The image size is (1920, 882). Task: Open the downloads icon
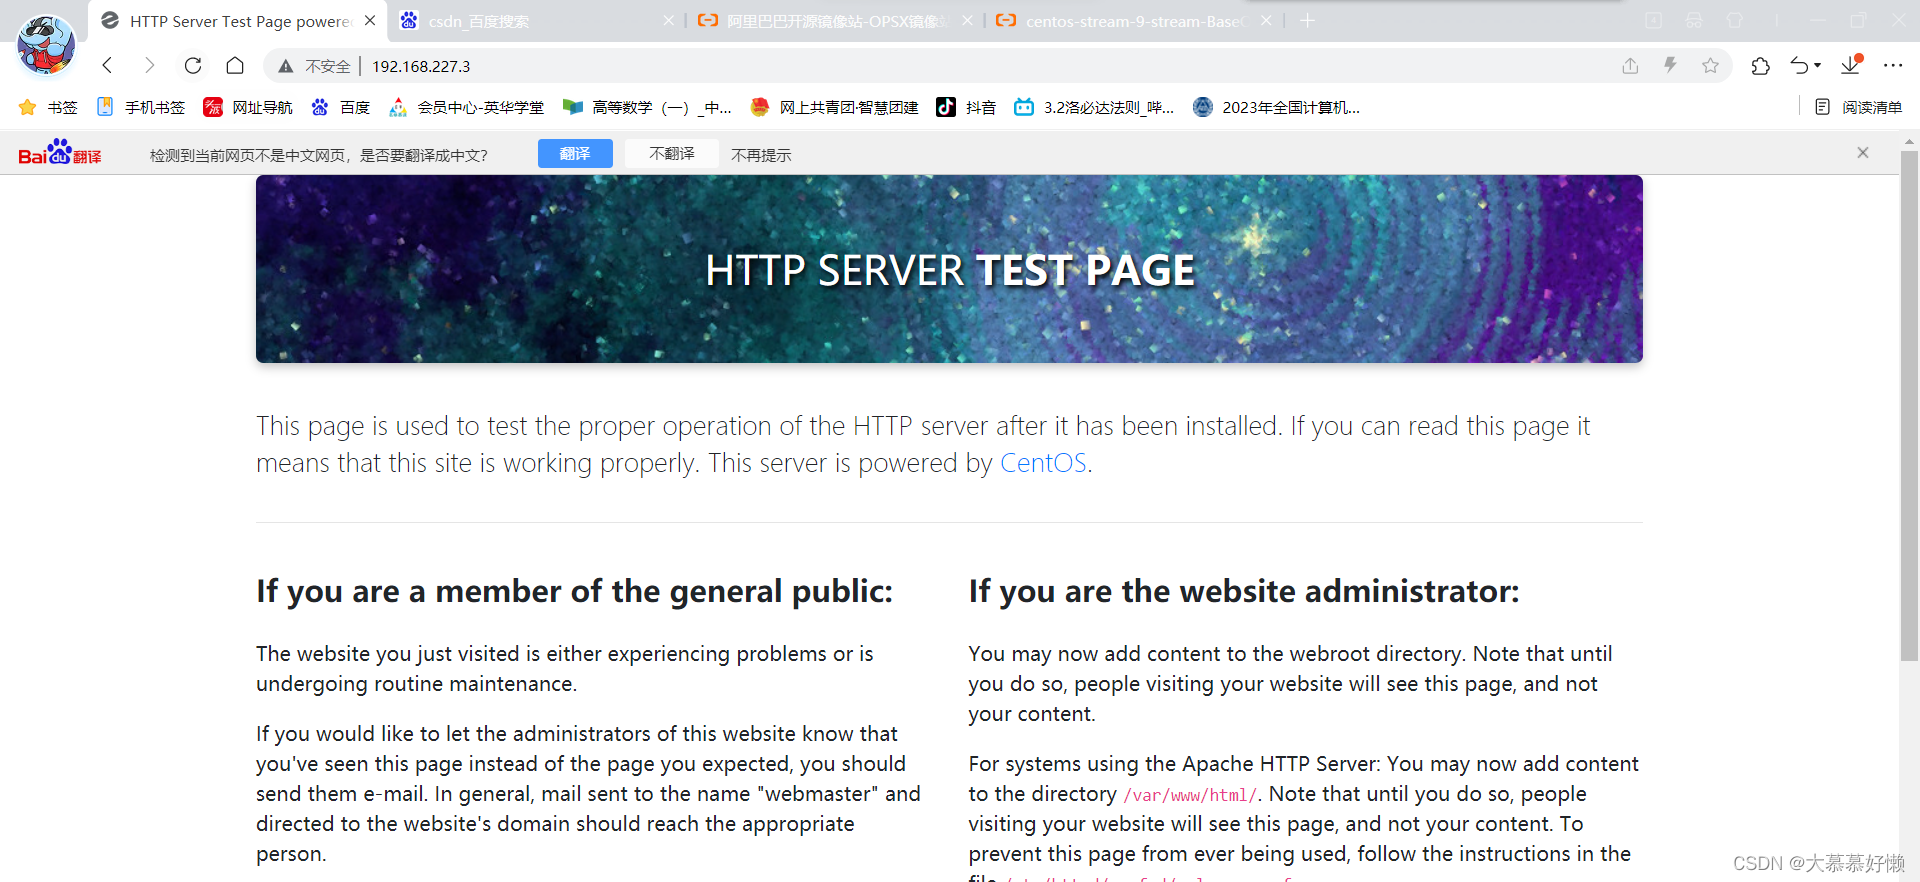point(1851,65)
